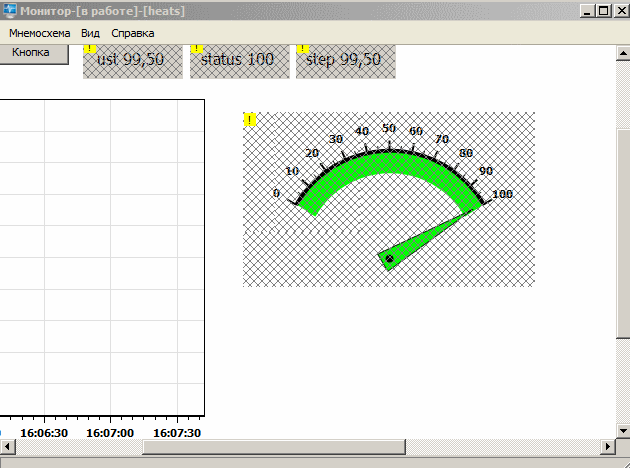The image size is (630, 468).
Task: Select the status 100 value indicator
Action: 240,61
